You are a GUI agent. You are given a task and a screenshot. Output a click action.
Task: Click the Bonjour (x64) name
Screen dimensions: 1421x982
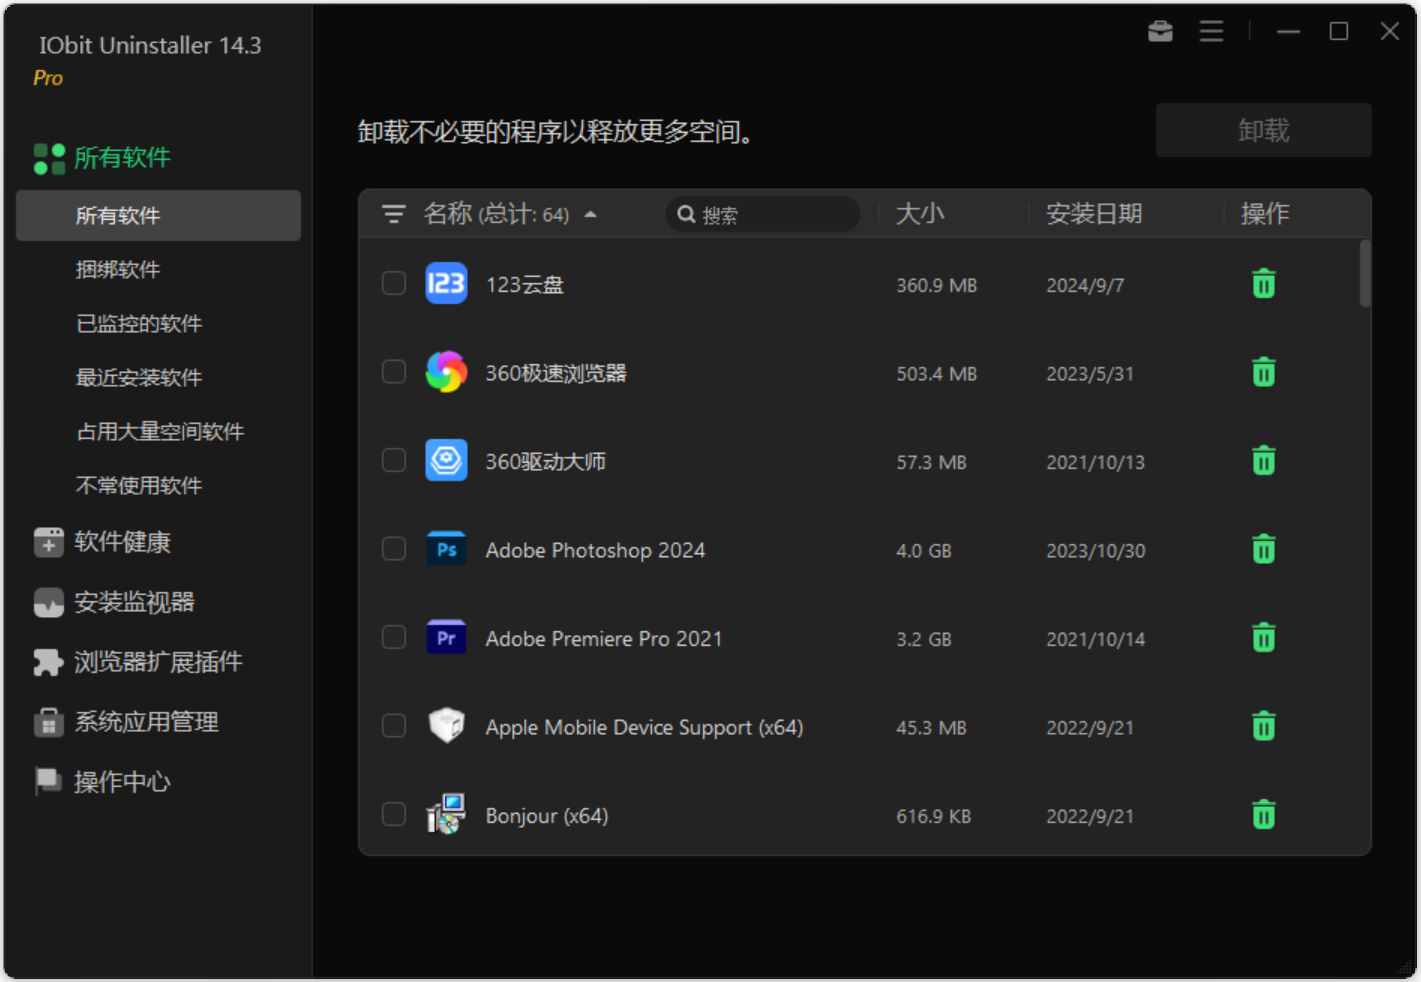(x=547, y=816)
